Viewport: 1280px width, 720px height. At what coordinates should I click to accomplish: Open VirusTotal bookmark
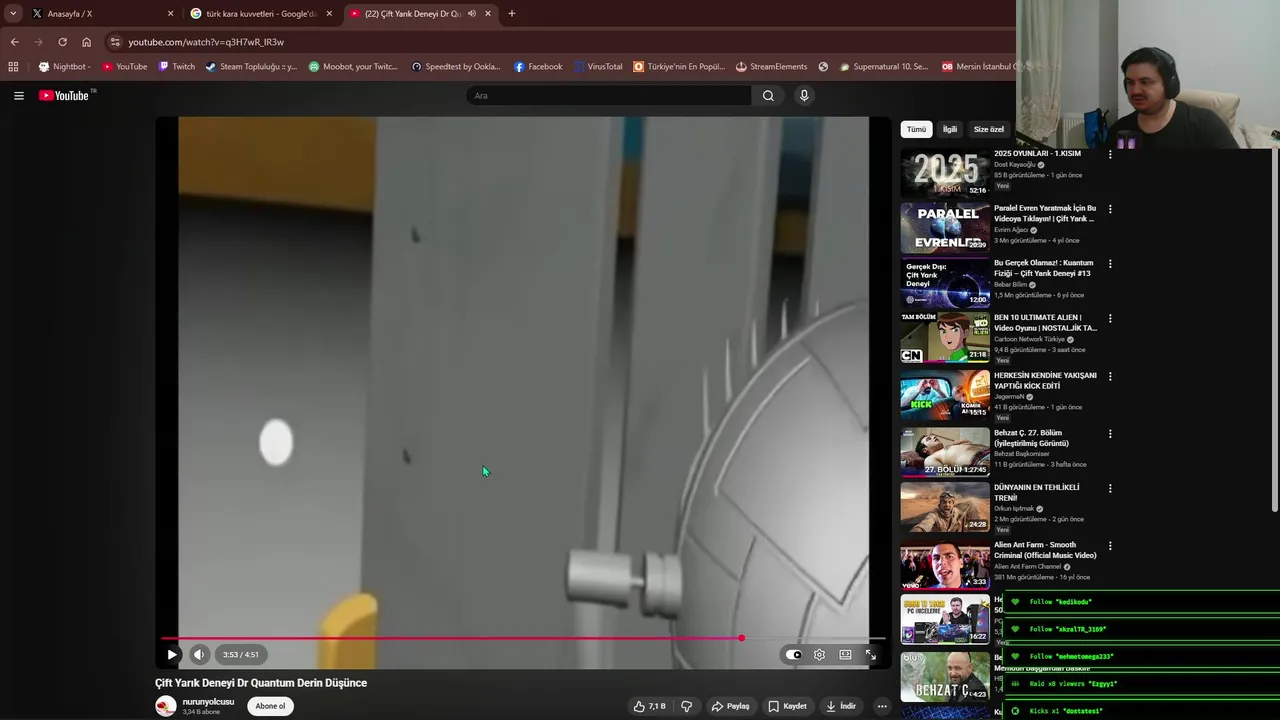pyautogui.click(x=598, y=67)
